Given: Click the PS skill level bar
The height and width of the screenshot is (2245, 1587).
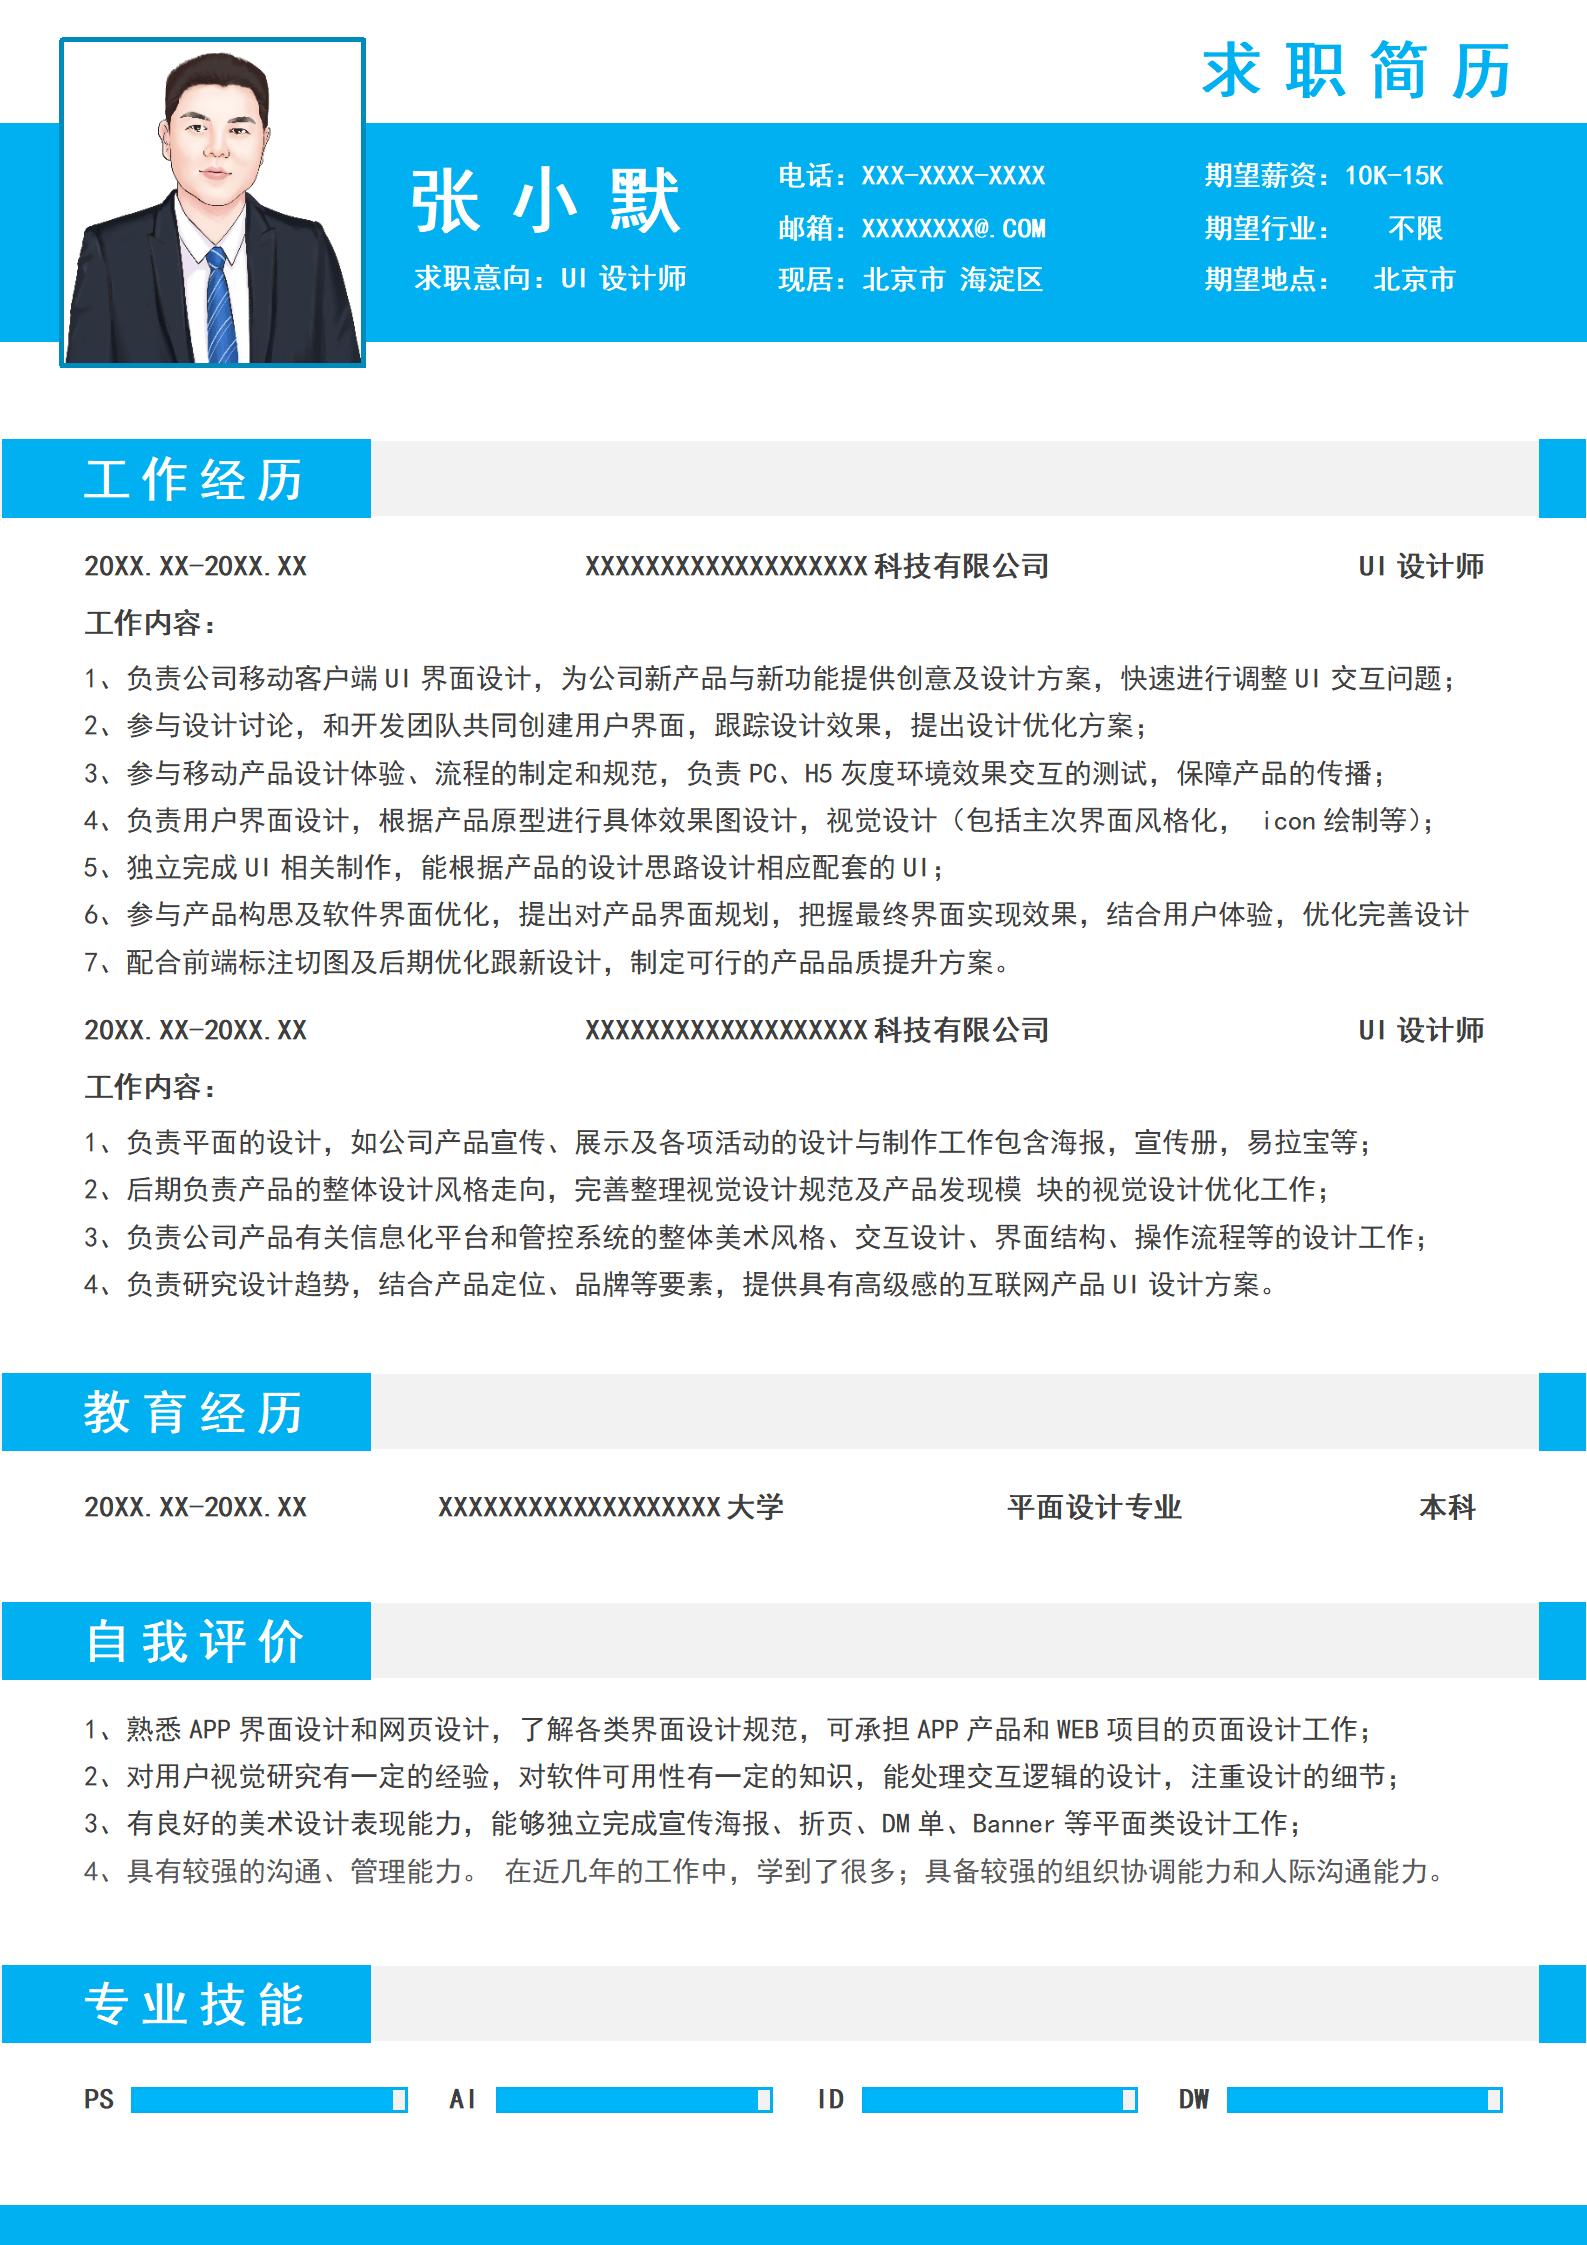Looking at the screenshot, I should point(268,2099).
